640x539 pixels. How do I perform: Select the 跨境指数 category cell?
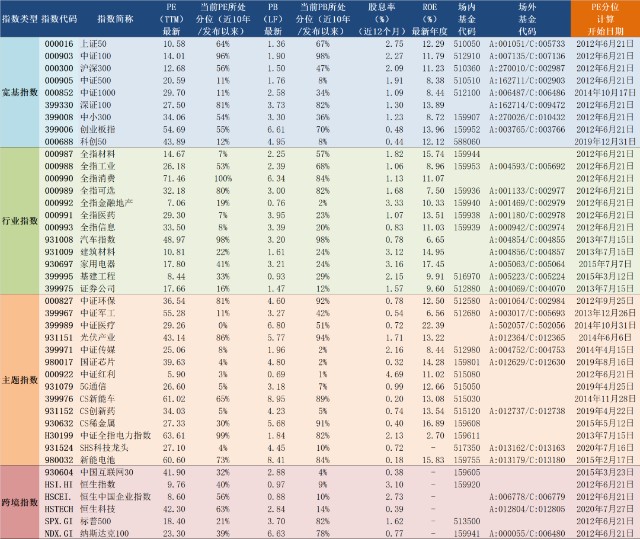click(x=20, y=502)
